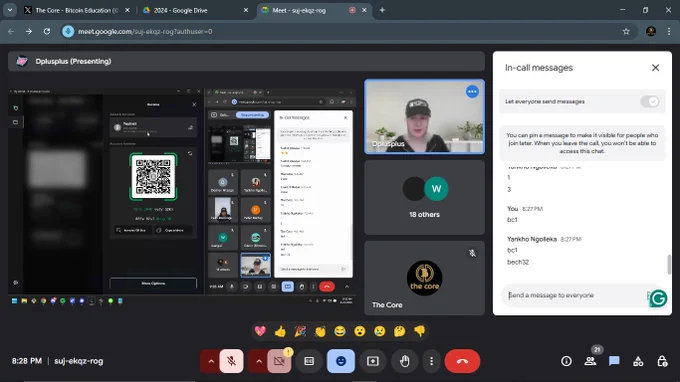680x382 pixels.
Task: Open a new browser tab
Action: point(382,10)
